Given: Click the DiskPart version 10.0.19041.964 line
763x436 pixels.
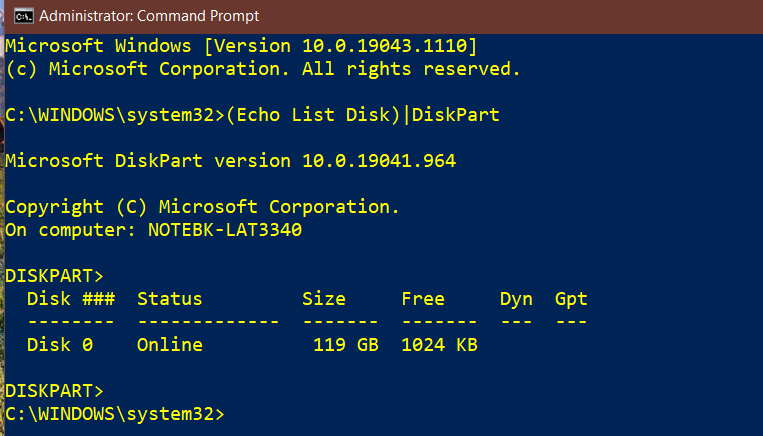Looking at the screenshot, I should pos(231,161).
